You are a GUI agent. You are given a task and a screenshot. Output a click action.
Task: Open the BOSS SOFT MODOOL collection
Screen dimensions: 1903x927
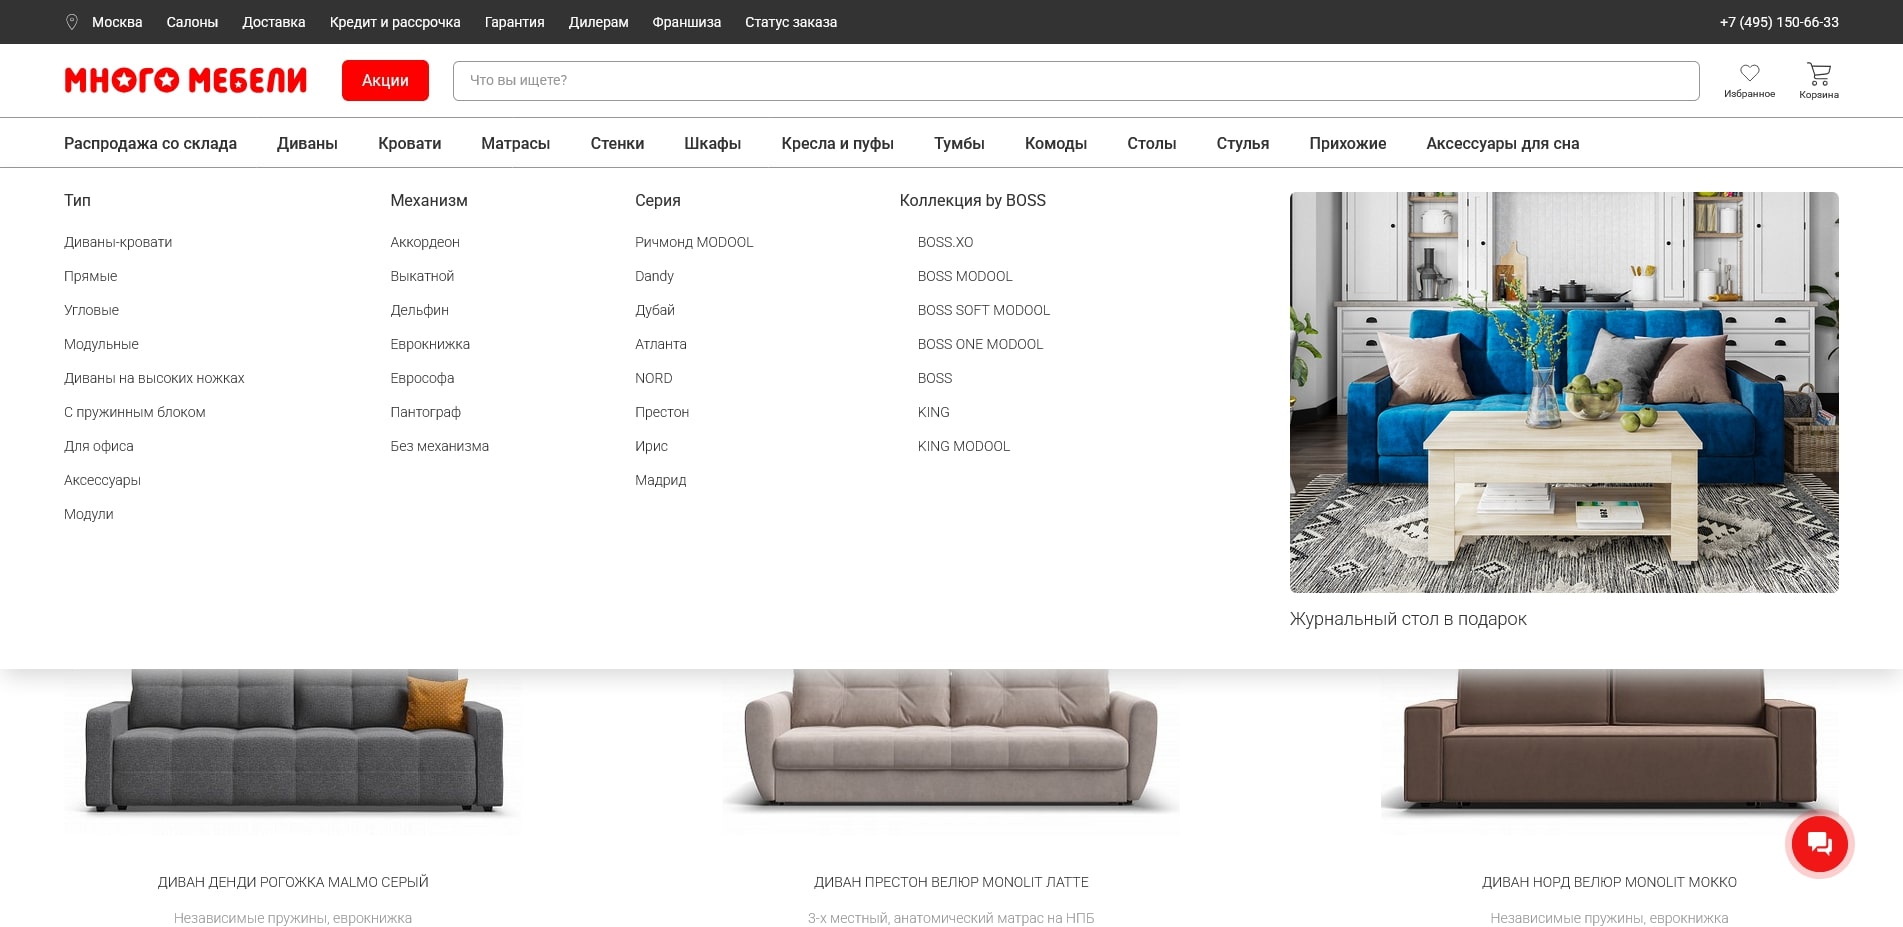pos(983,310)
